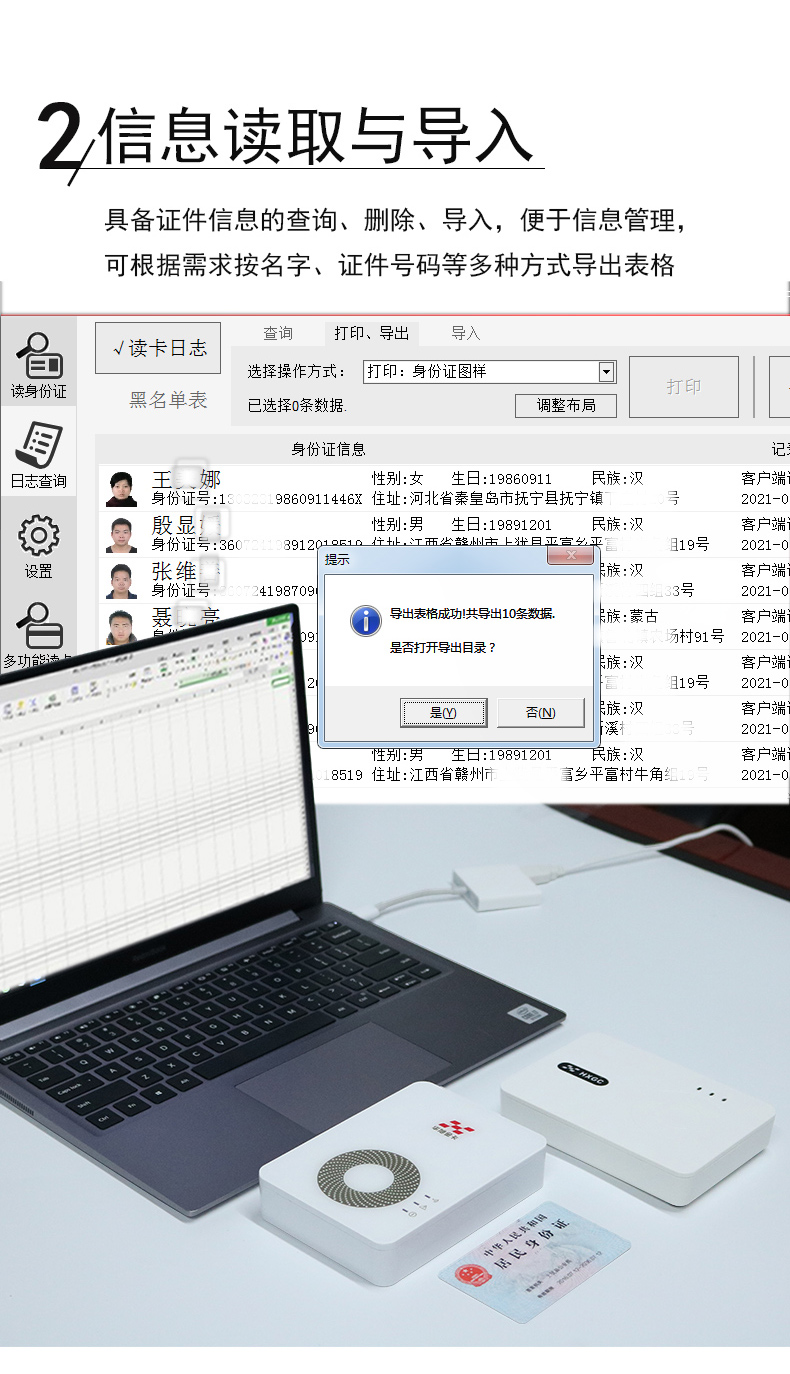790x1374 pixels.
Task: Select the first record's ID photo thumbnail
Action: (122, 489)
